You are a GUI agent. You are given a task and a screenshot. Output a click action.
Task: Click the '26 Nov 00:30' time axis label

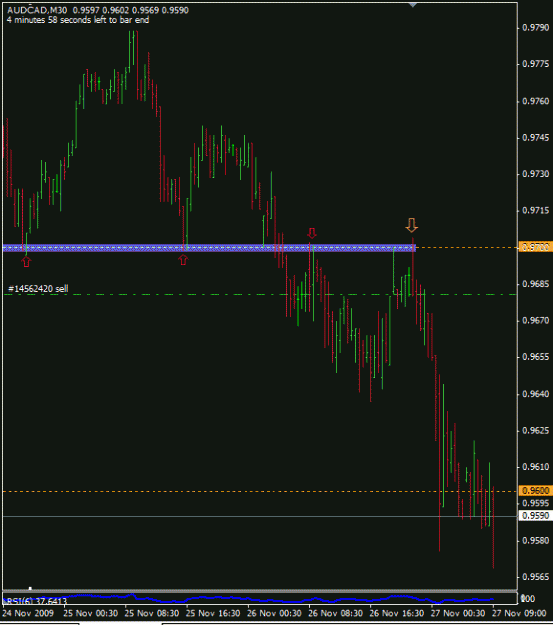coord(274,613)
